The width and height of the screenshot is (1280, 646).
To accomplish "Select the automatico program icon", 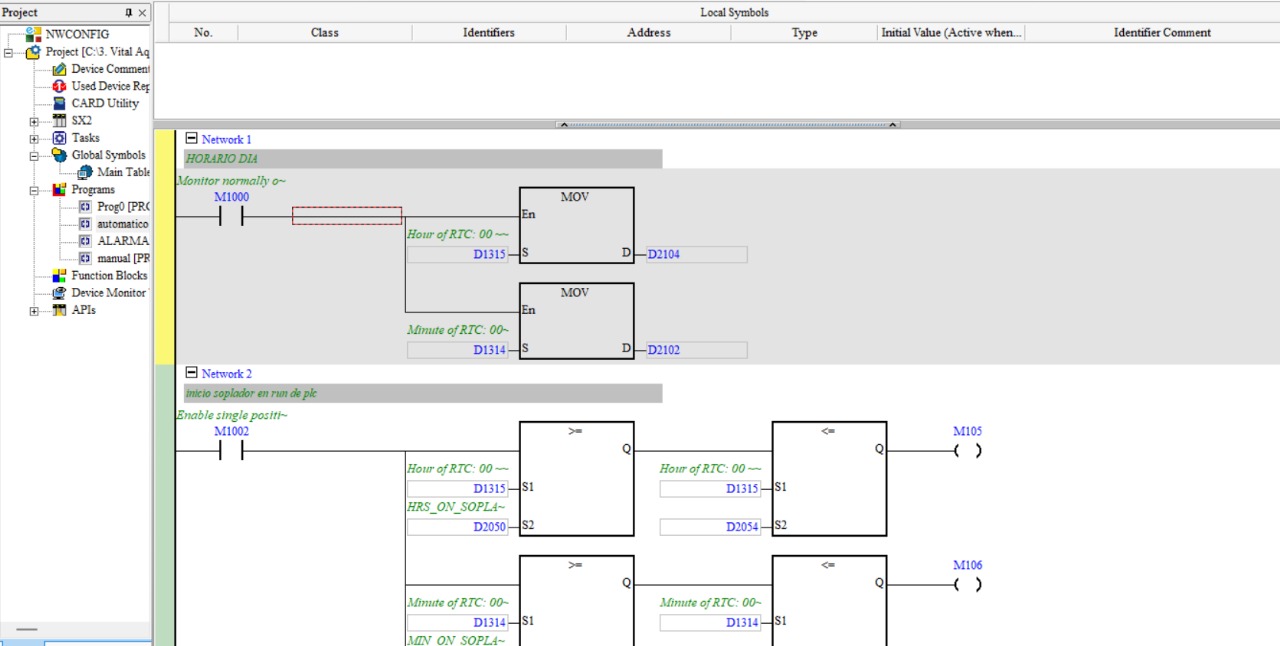I will coord(85,224).
